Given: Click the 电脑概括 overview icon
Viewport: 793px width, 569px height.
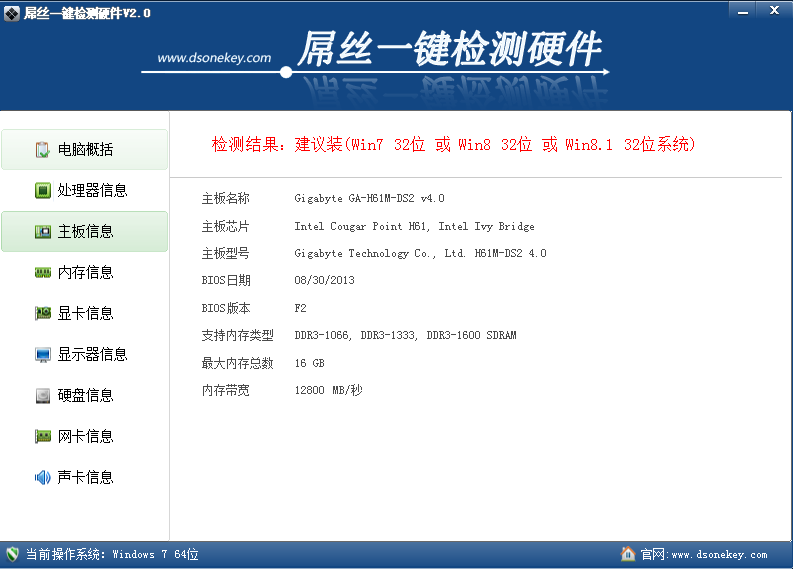Looking at the screenshot, I should pyautogui.click(x=43, y=150).
